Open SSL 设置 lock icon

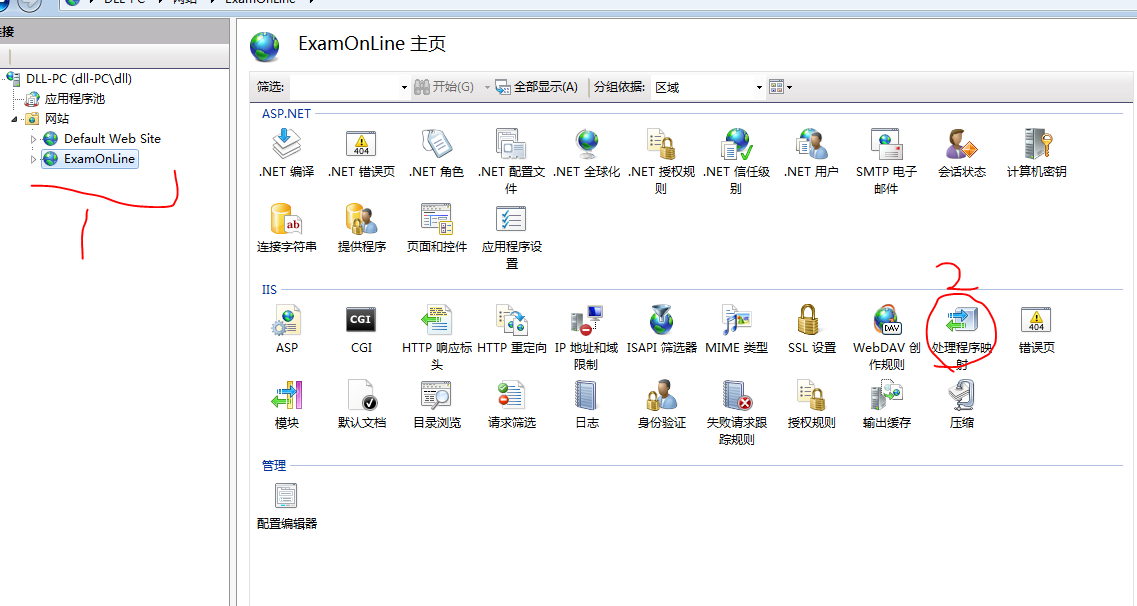[x=809, y=320]
